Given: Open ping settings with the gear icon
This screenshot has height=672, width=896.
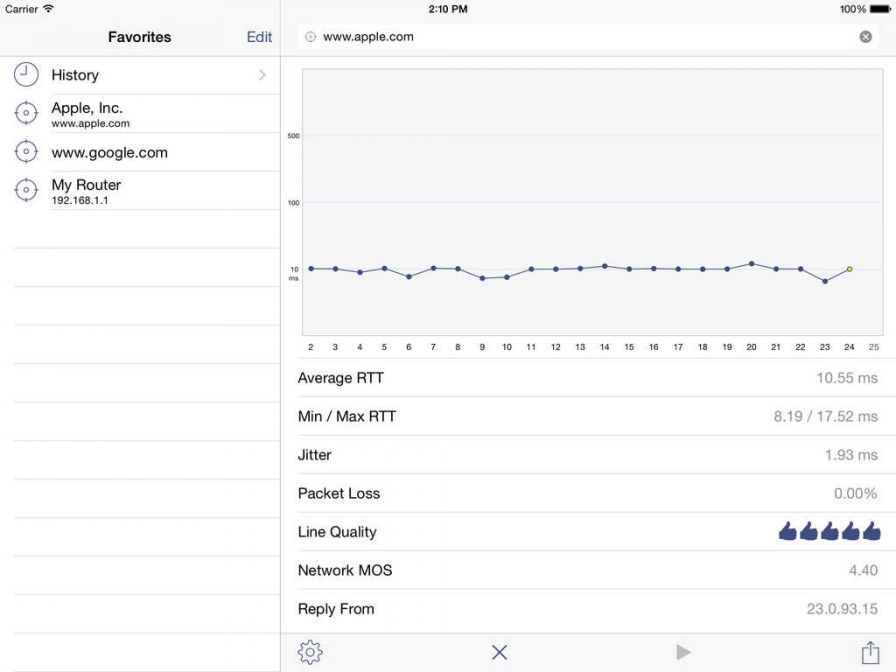Looking at the screenshot, I should click(x=310, y=651).
